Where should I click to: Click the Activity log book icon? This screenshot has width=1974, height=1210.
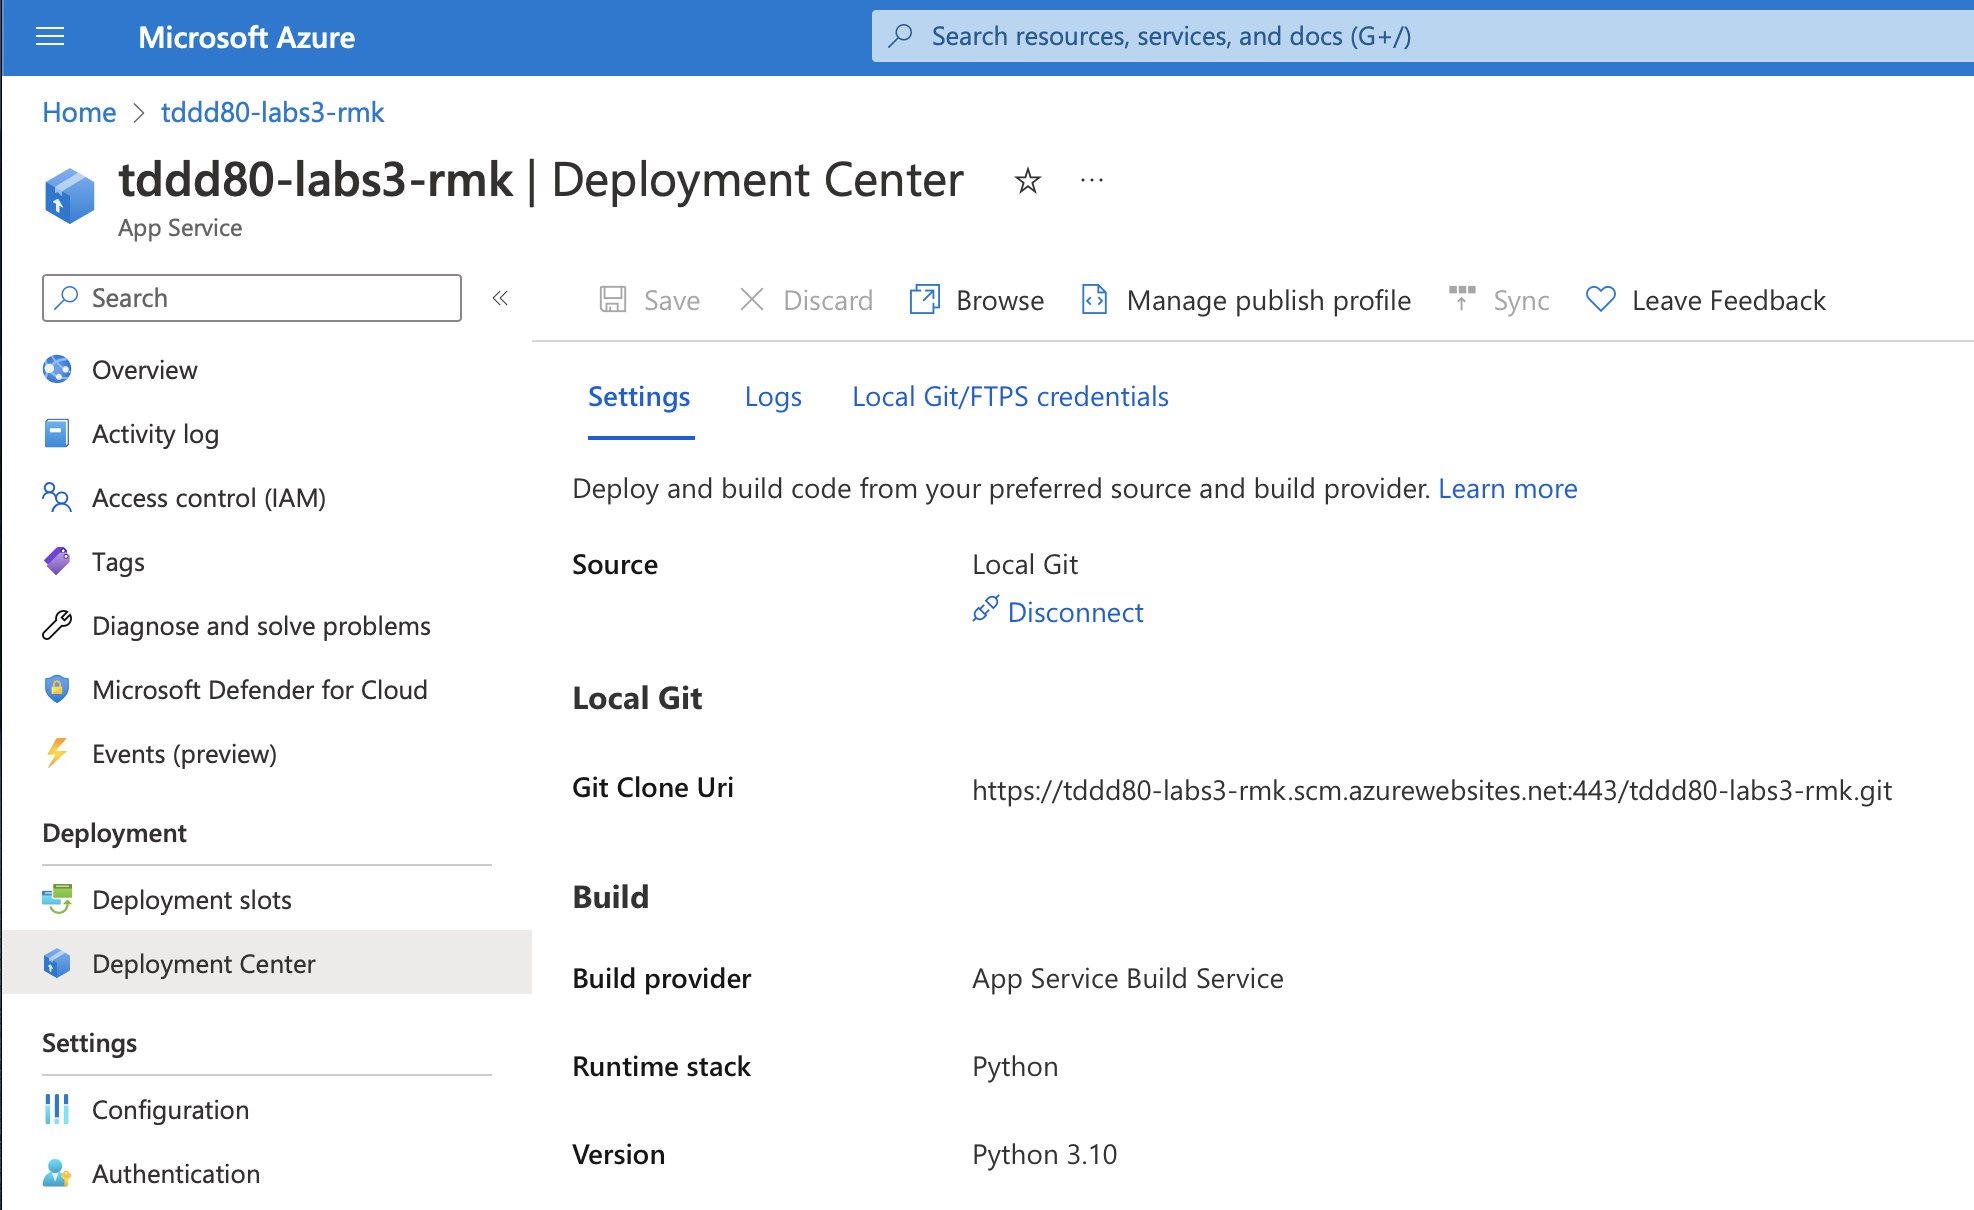[57, 433]
